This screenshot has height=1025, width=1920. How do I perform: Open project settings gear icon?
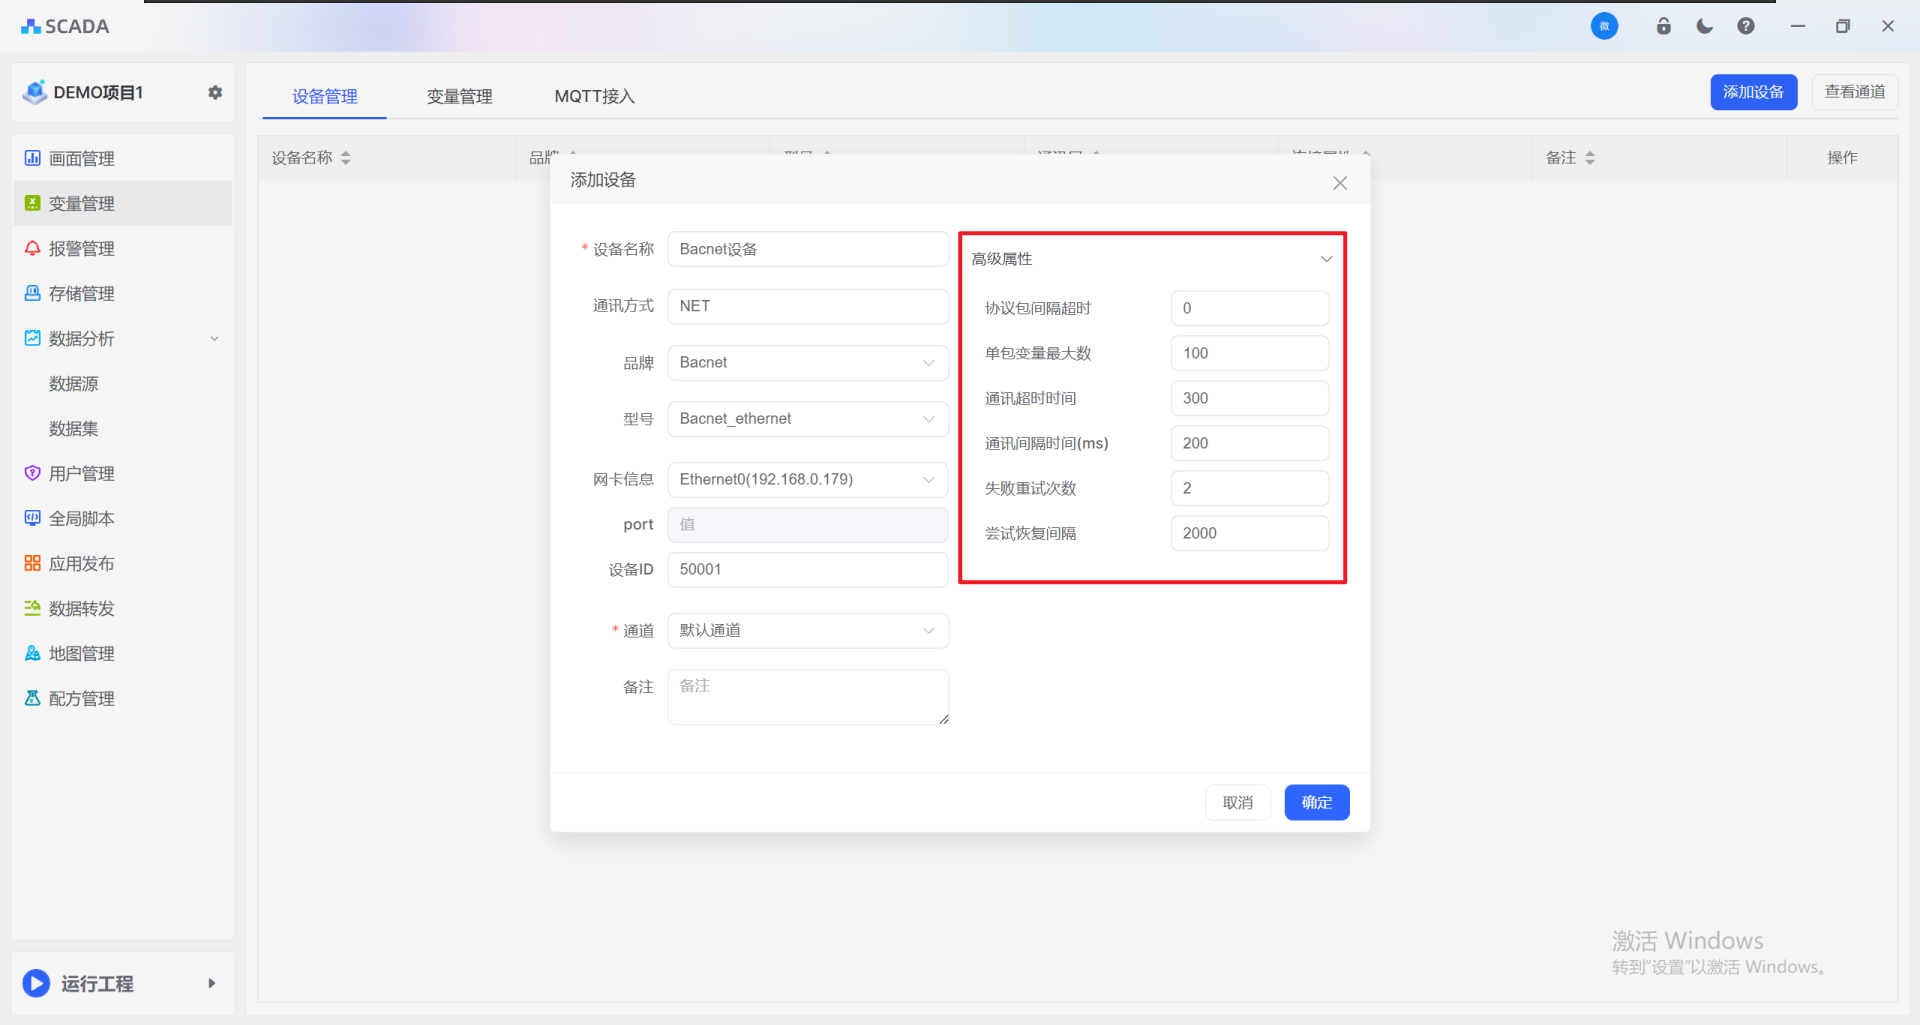pyautogui.click(x=215, y=92)
